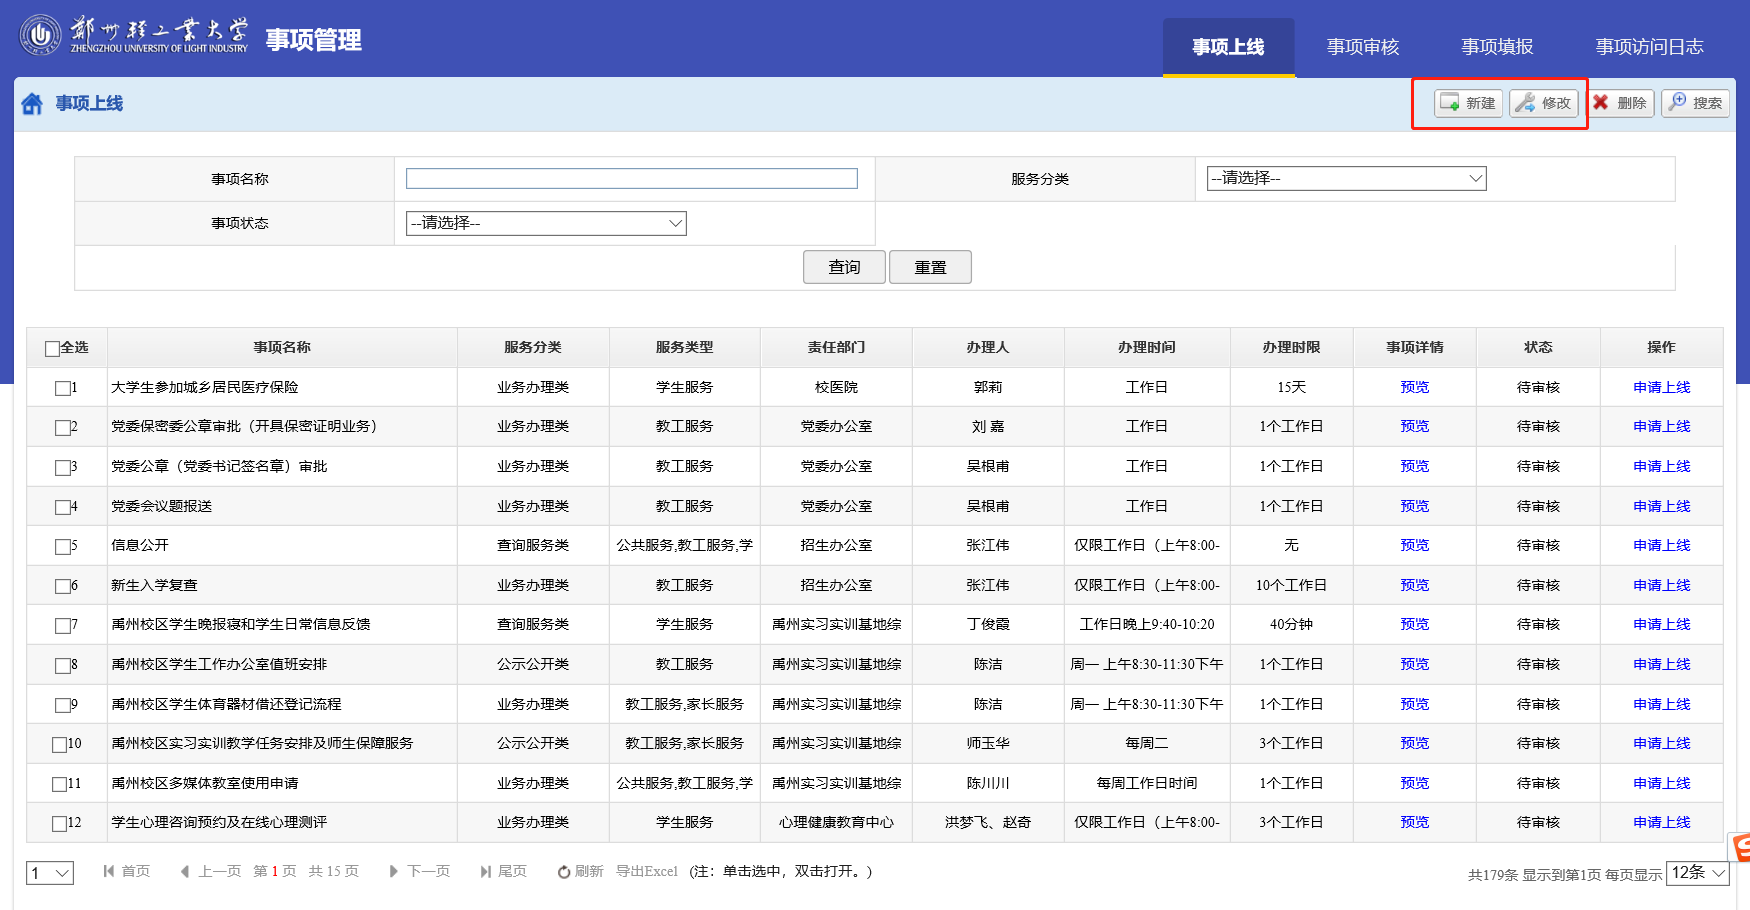Check row 3 党委公章 checkbox
The height and width of the screenshot is (910, 1750).
(x=62, y=467)
